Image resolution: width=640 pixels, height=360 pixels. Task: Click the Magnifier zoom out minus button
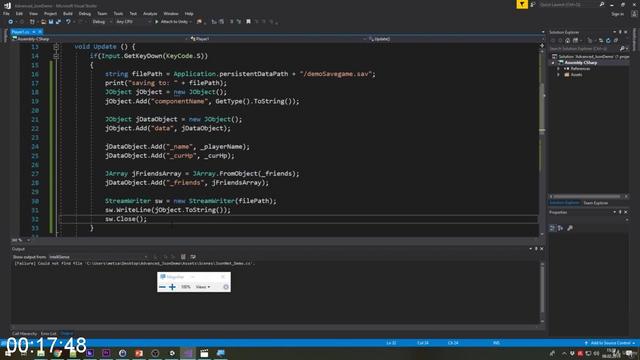tap(162, 287)
